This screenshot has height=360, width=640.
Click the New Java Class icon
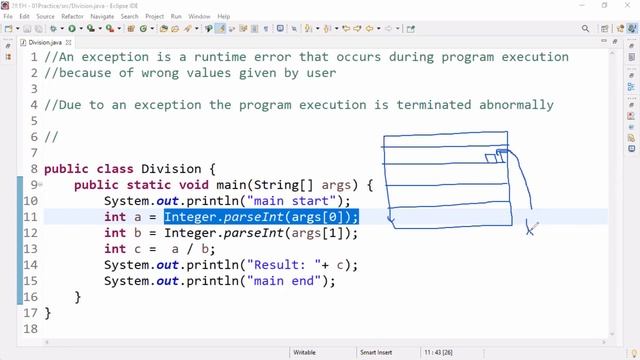(x=143, y=29)
